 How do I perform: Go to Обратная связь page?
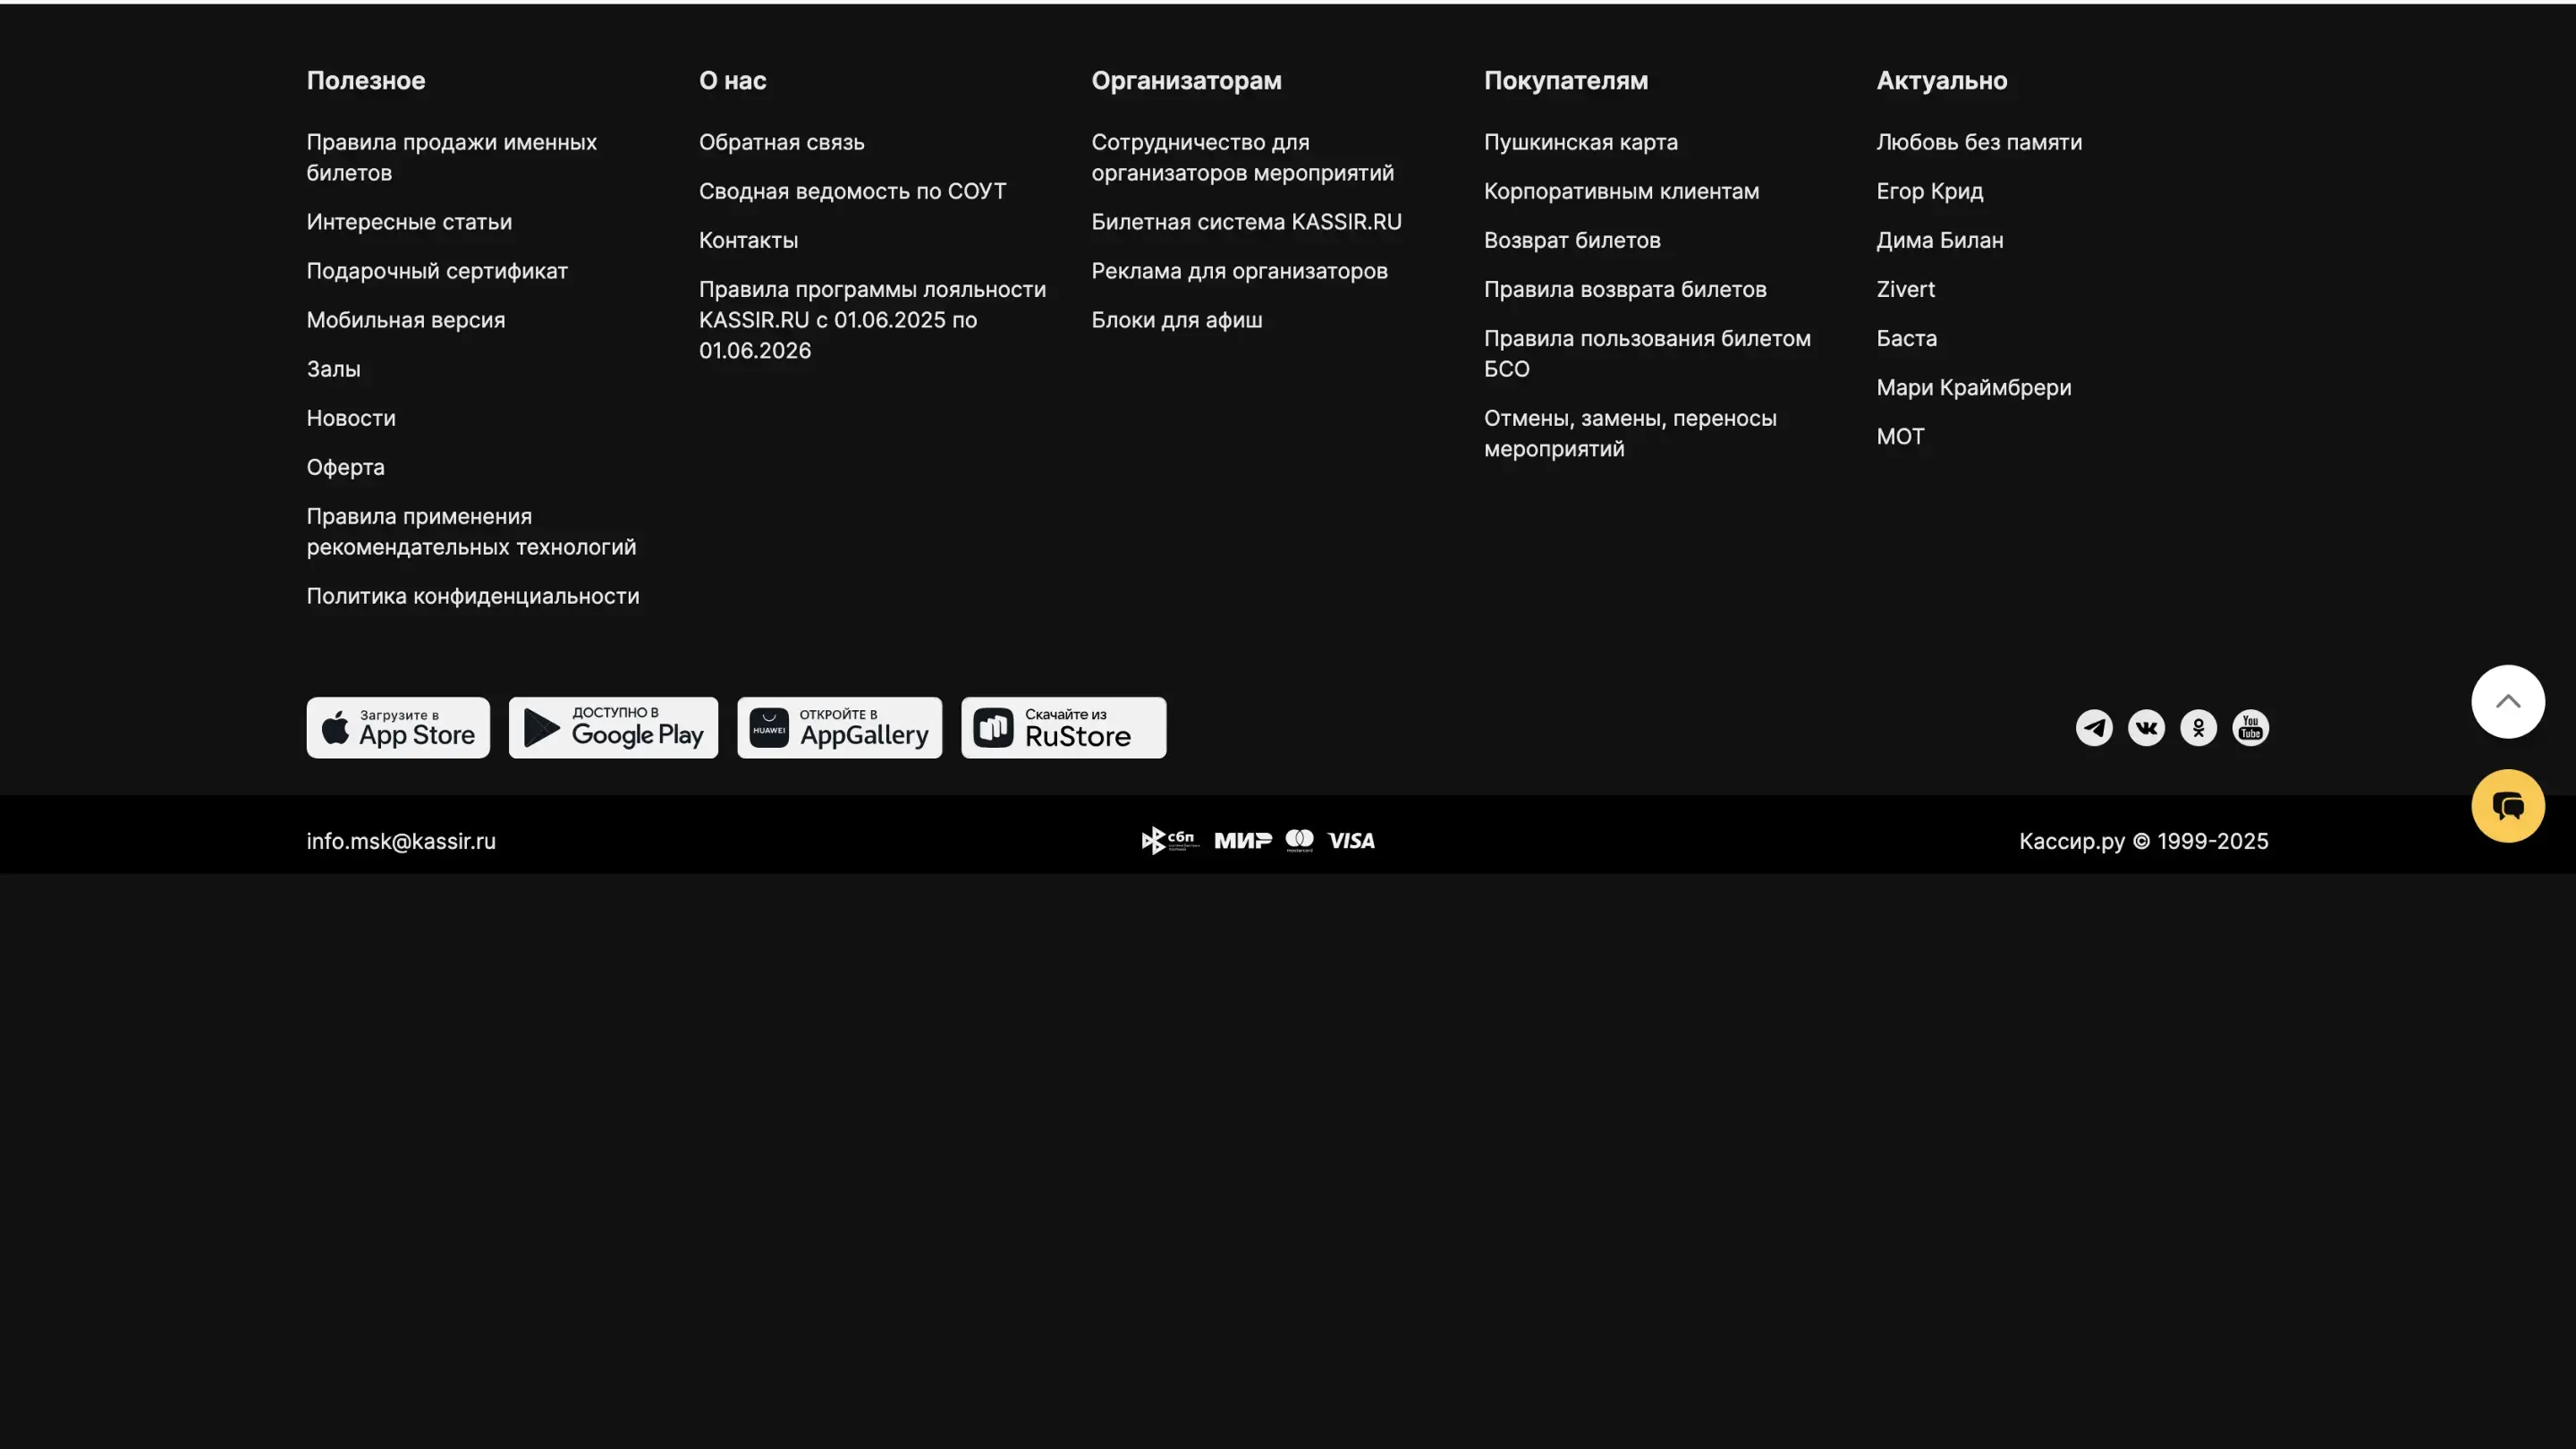(781, 142)
